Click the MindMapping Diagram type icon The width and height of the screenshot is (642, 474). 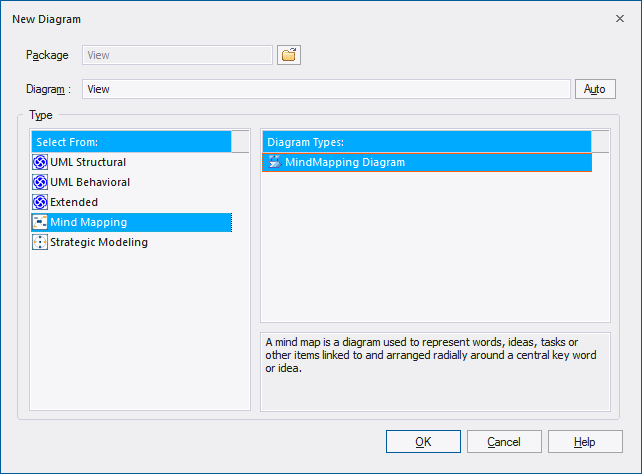274,162
